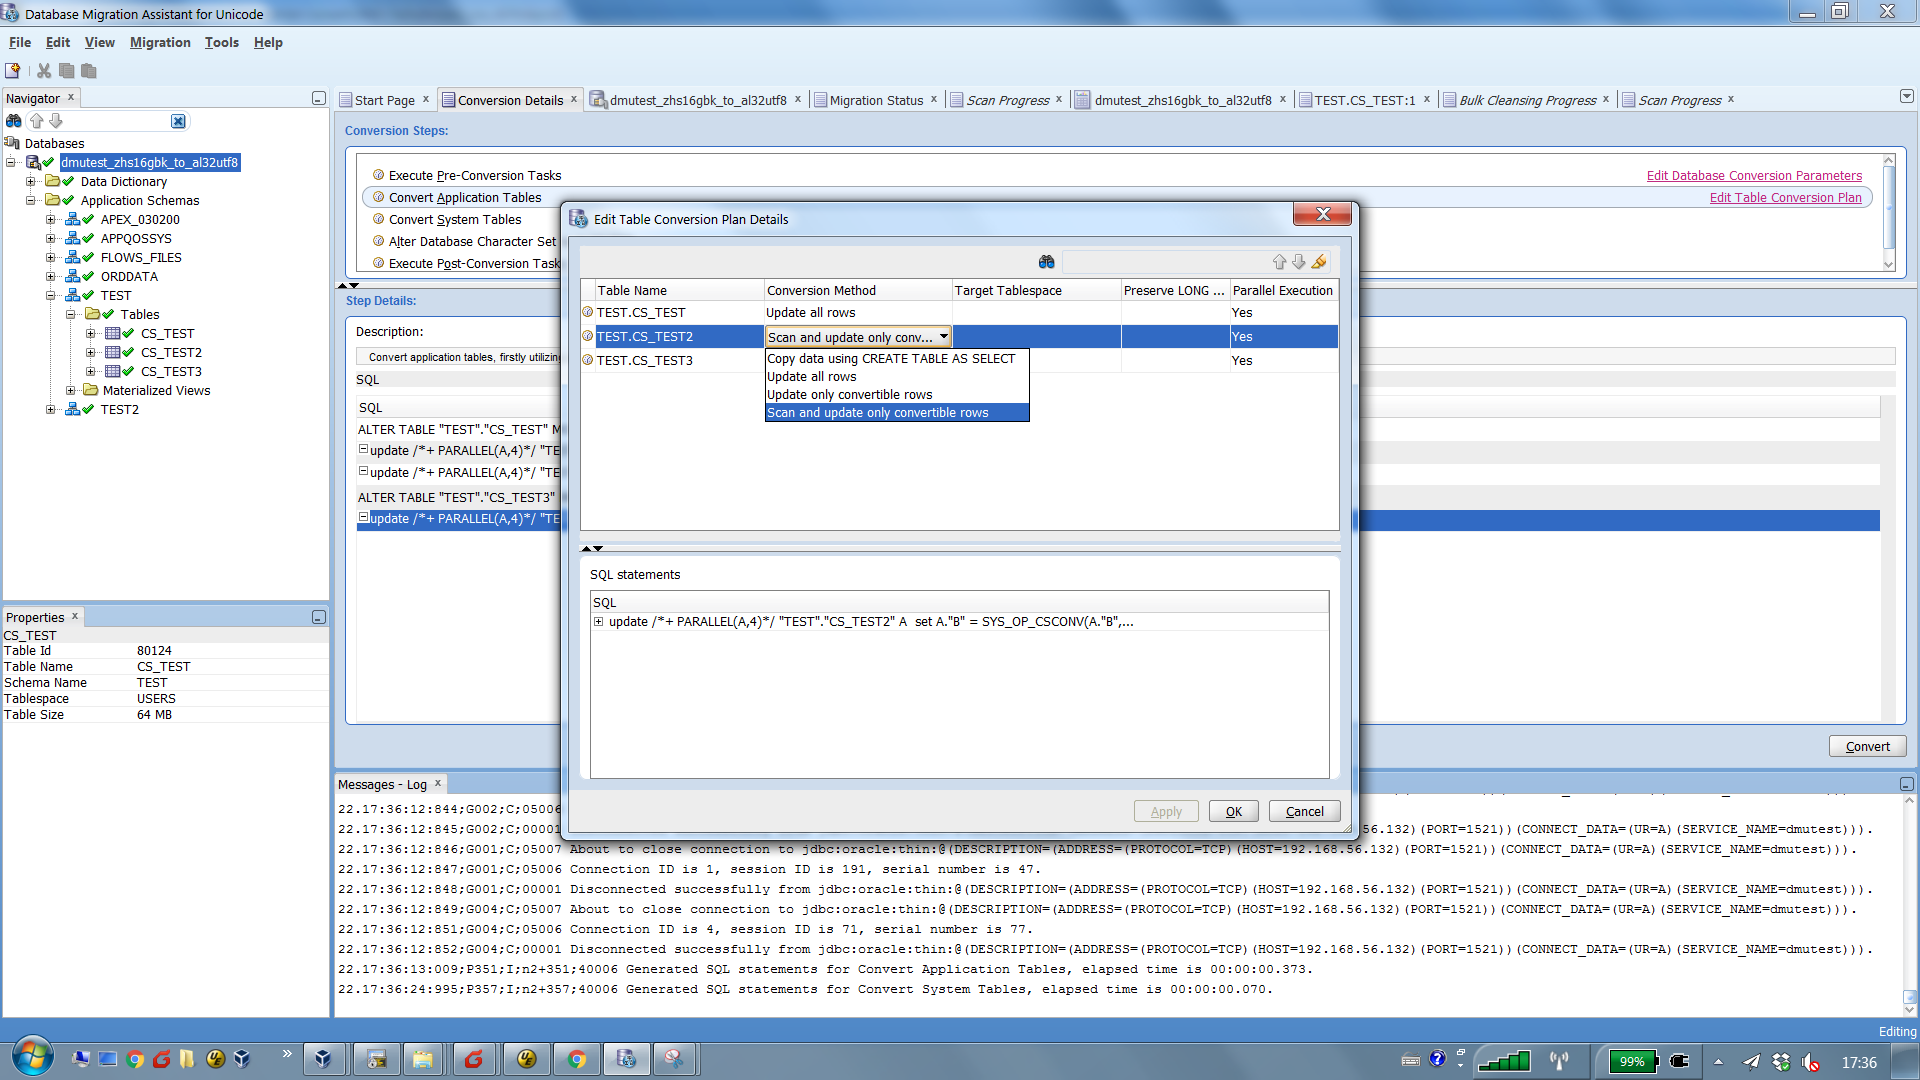Switch to Migration Status tab
The image size is (1920, 1080).
(876, 100)
